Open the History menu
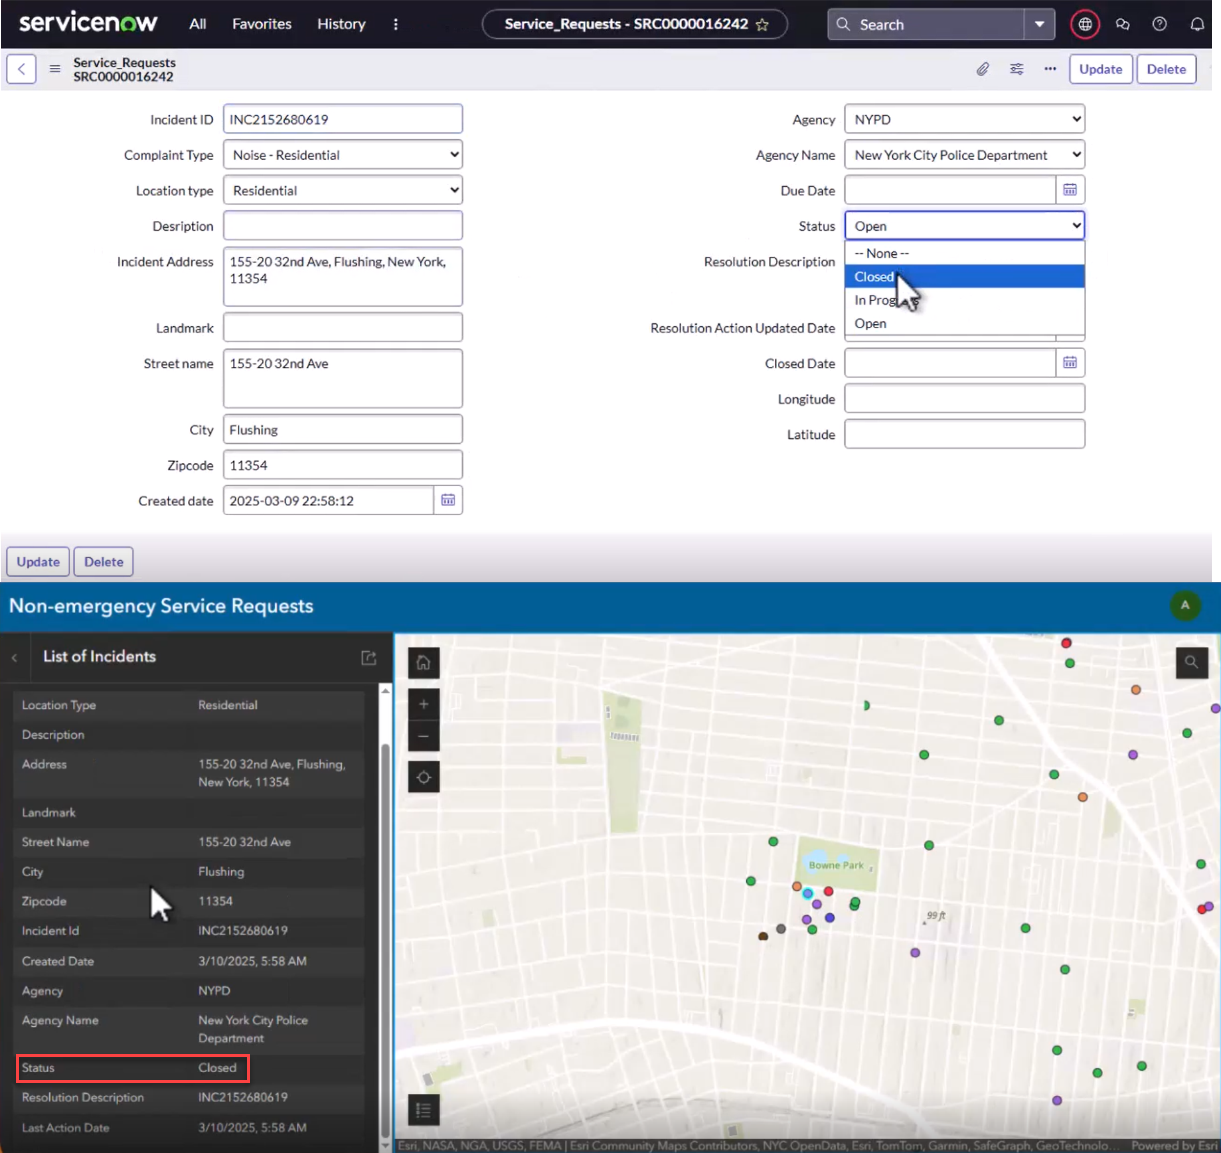The image size is (1221, 1153). coord(341,24)
